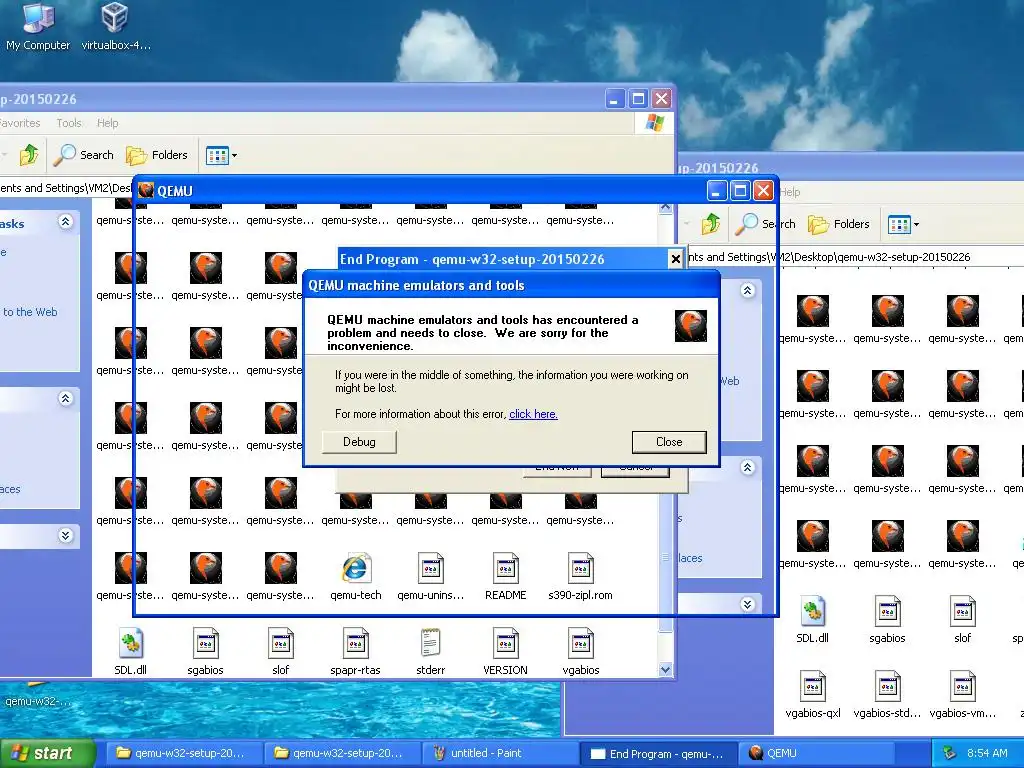Select VERSION file icon
The width and height of the screenshot is (1024, 768).
505,651
